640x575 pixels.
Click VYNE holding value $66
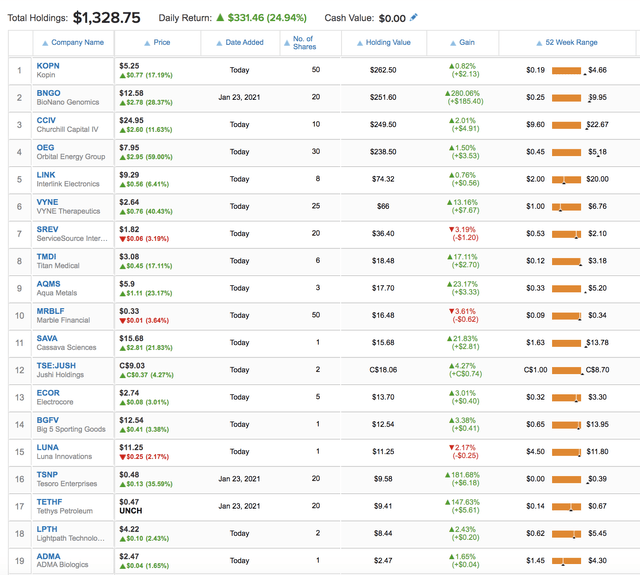click(x=383, y=206)
